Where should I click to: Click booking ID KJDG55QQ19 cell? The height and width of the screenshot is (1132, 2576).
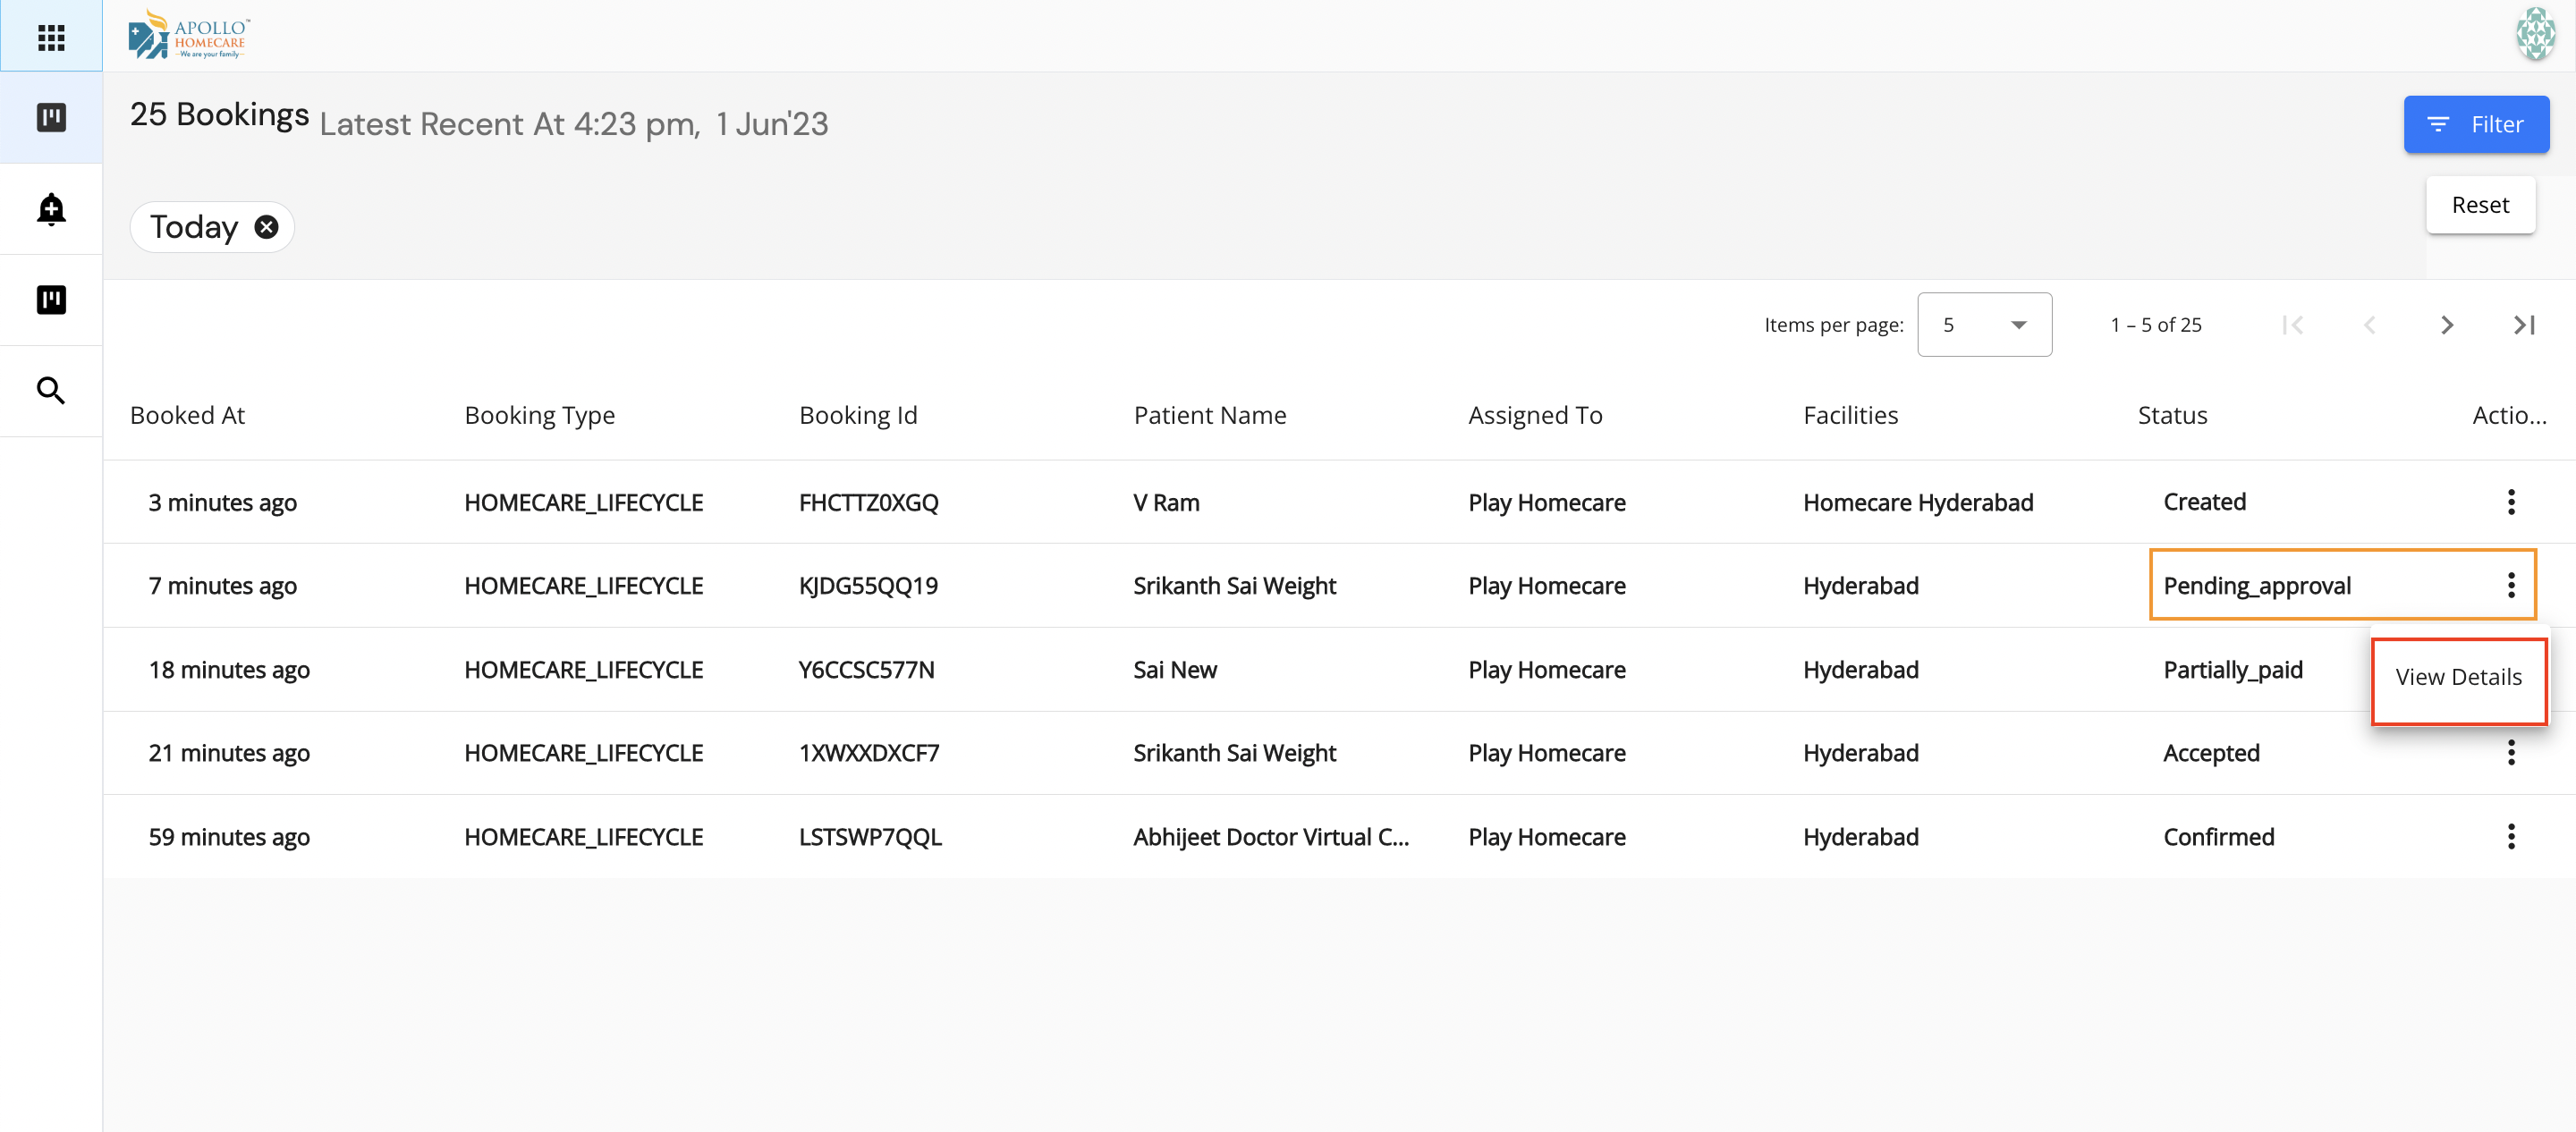coord(868,586)
